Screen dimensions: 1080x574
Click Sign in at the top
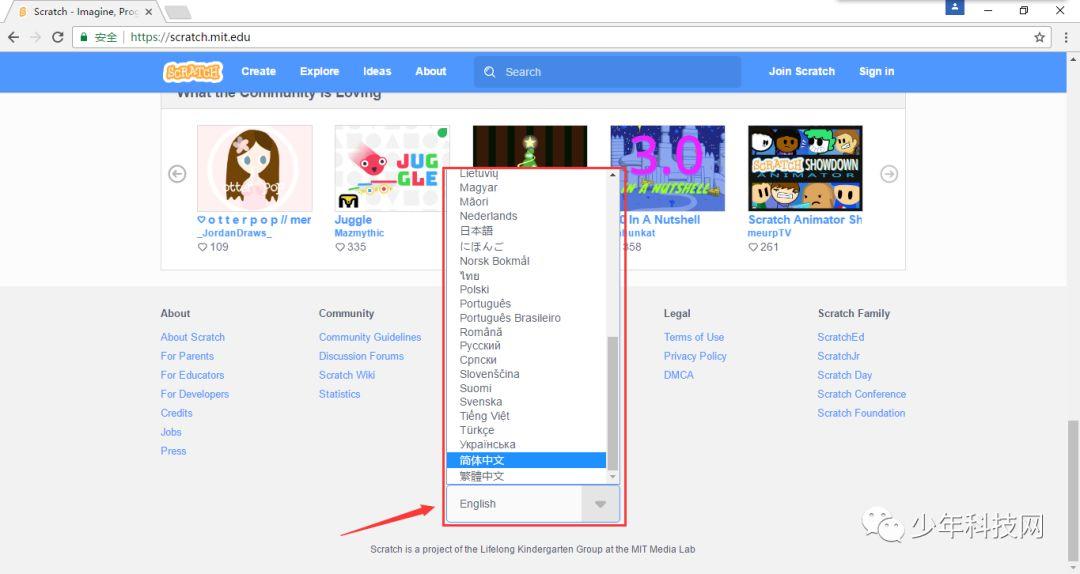(x=876, y=71)
